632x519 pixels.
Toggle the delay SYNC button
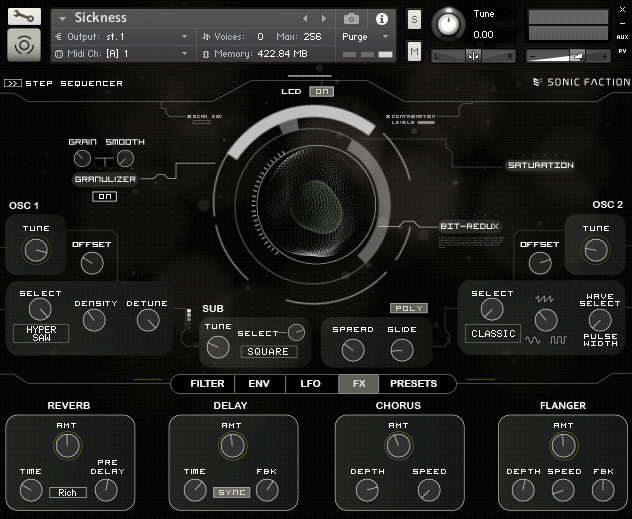click(231, 492)
